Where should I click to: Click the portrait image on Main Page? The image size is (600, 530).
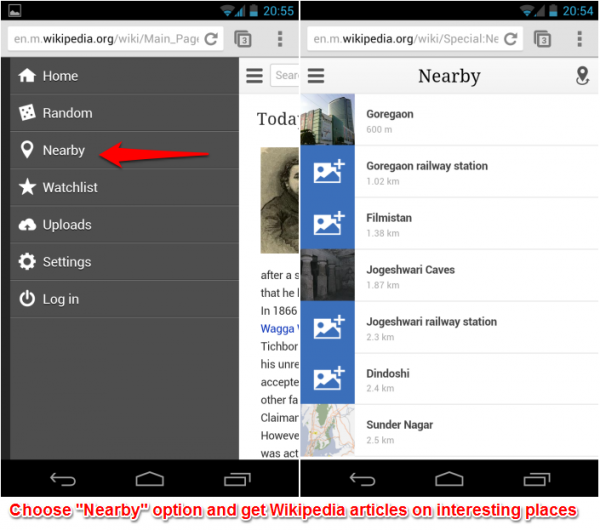coord(280,200)
